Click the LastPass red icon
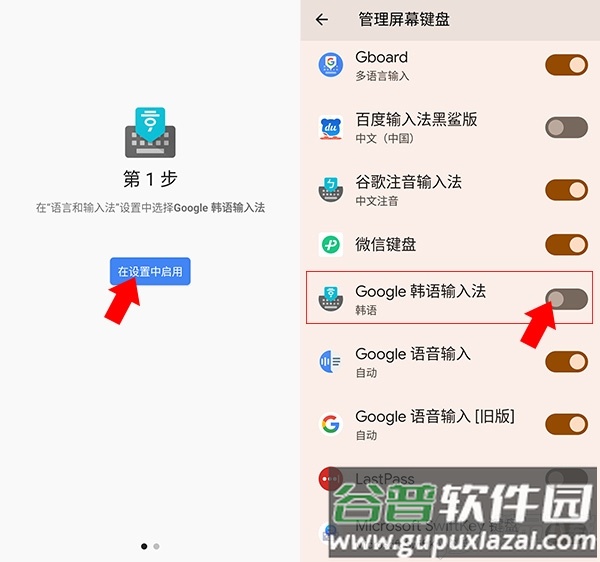This screenshot has width=600, height=562. pyautogui.click(x=330, y=479)
